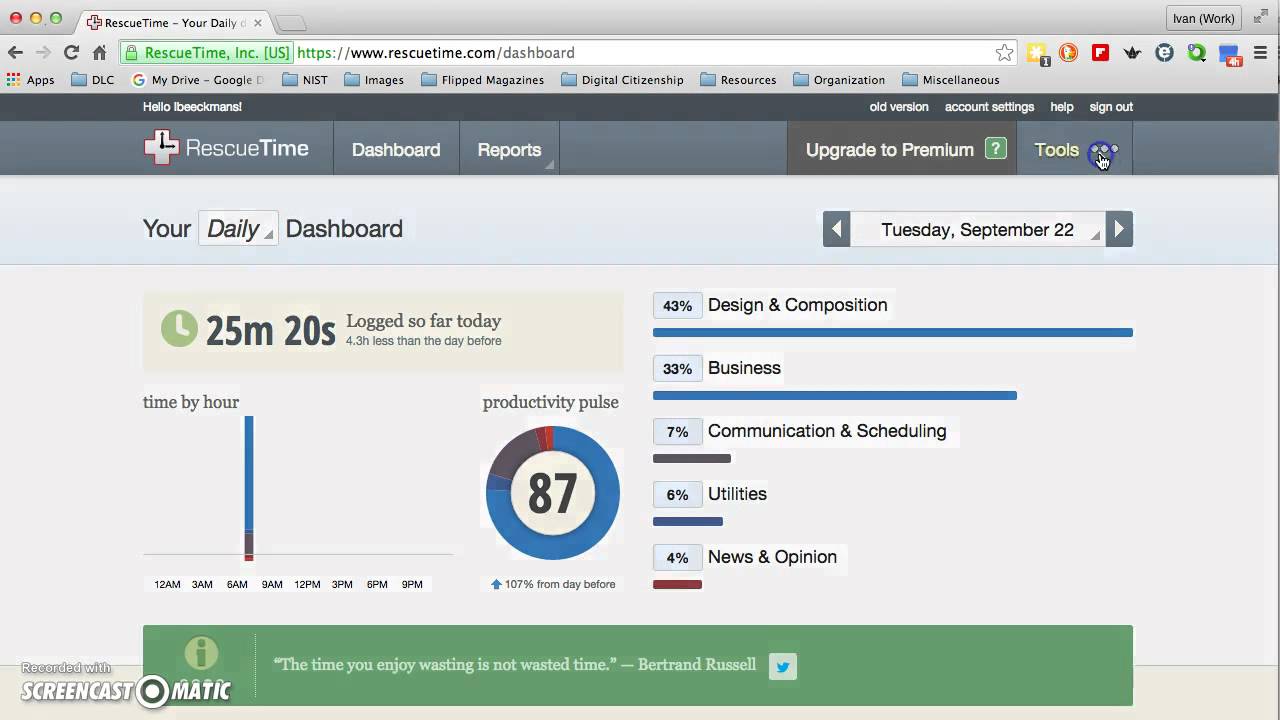
Task: Open the Flipped Magazines bookmarks folder
Action: pyautogui.click(x=483, y=80)
